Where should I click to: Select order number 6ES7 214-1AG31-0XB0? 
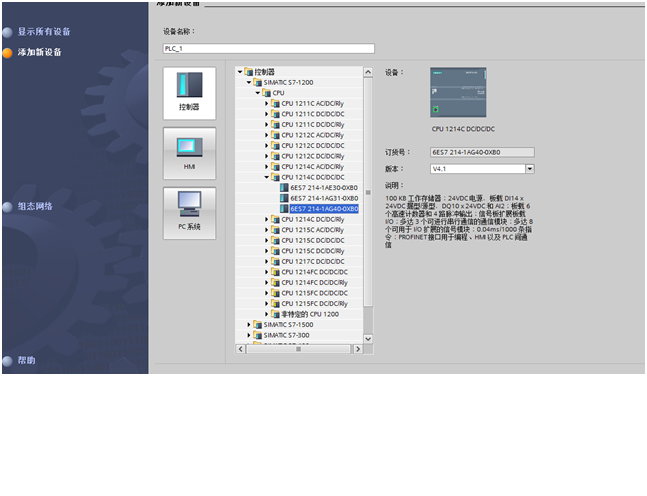[x=324, y=198]
